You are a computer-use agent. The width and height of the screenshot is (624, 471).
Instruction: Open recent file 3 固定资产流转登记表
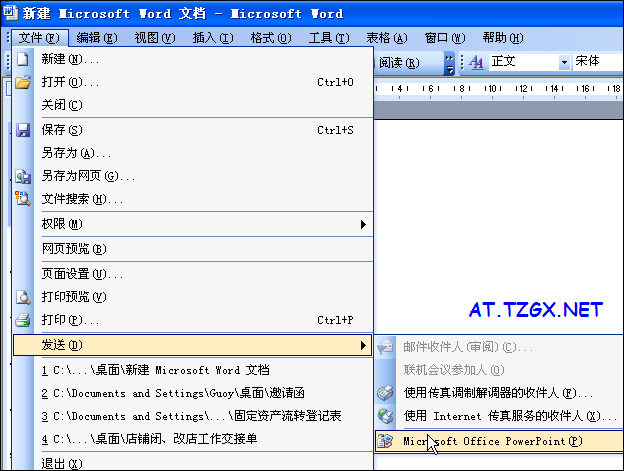(193, 417)
